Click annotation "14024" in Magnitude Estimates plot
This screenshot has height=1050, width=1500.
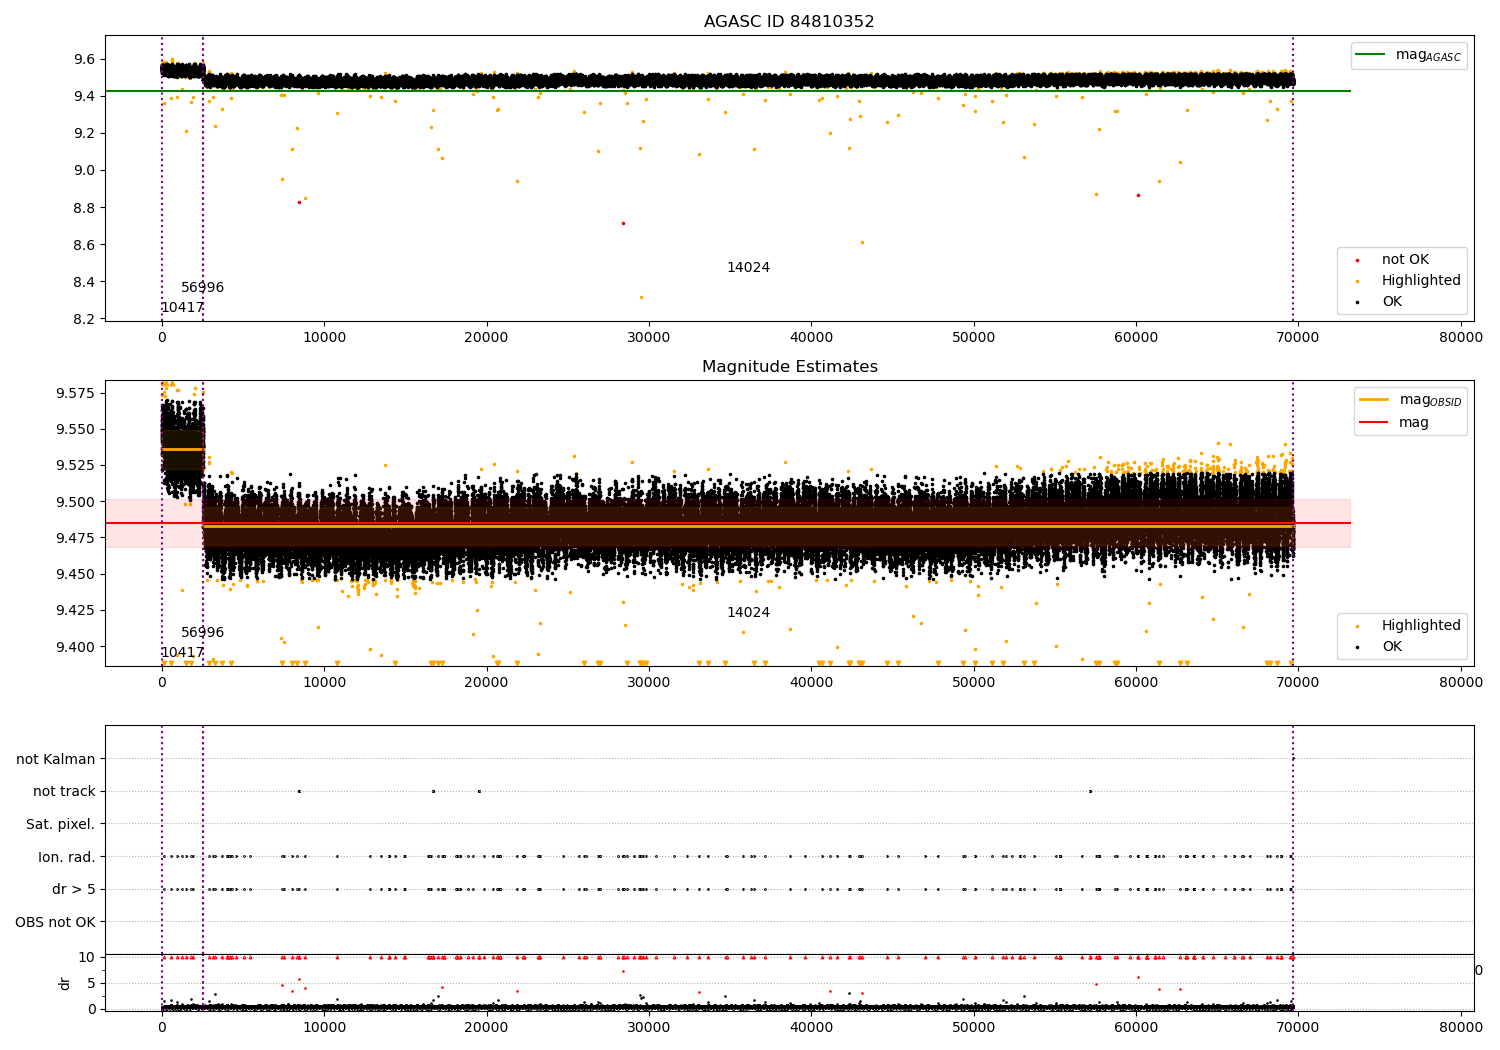(748, 613)
